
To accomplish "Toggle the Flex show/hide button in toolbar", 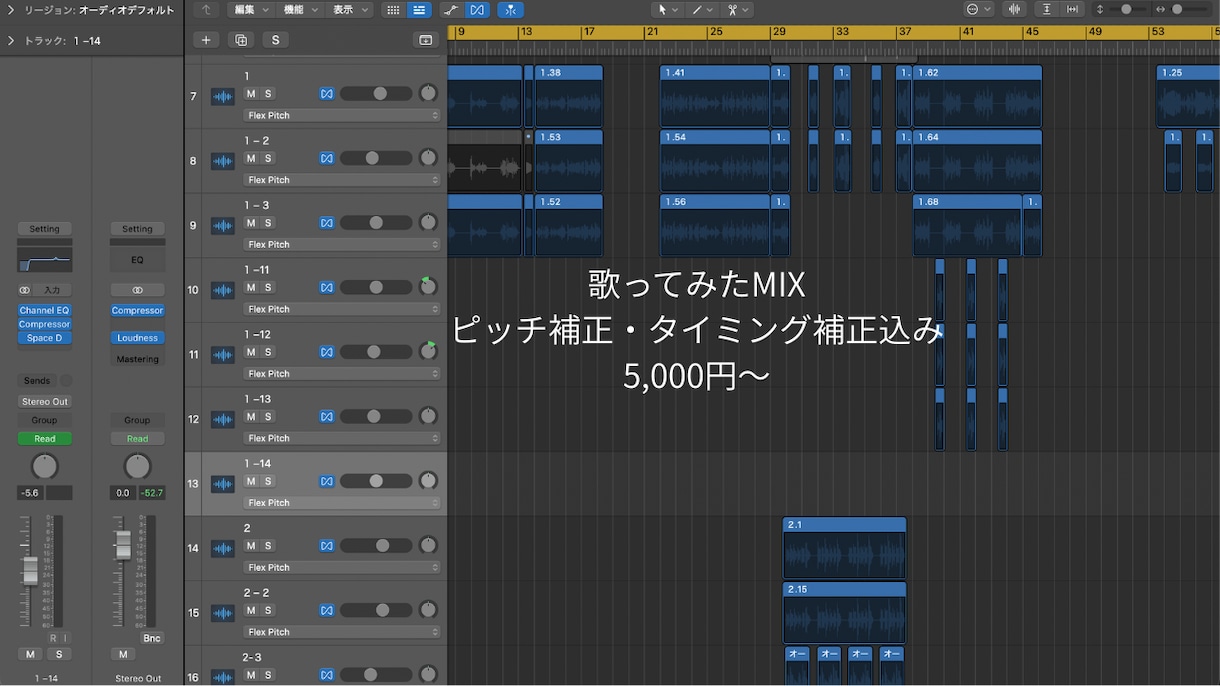I will point(478,10).
